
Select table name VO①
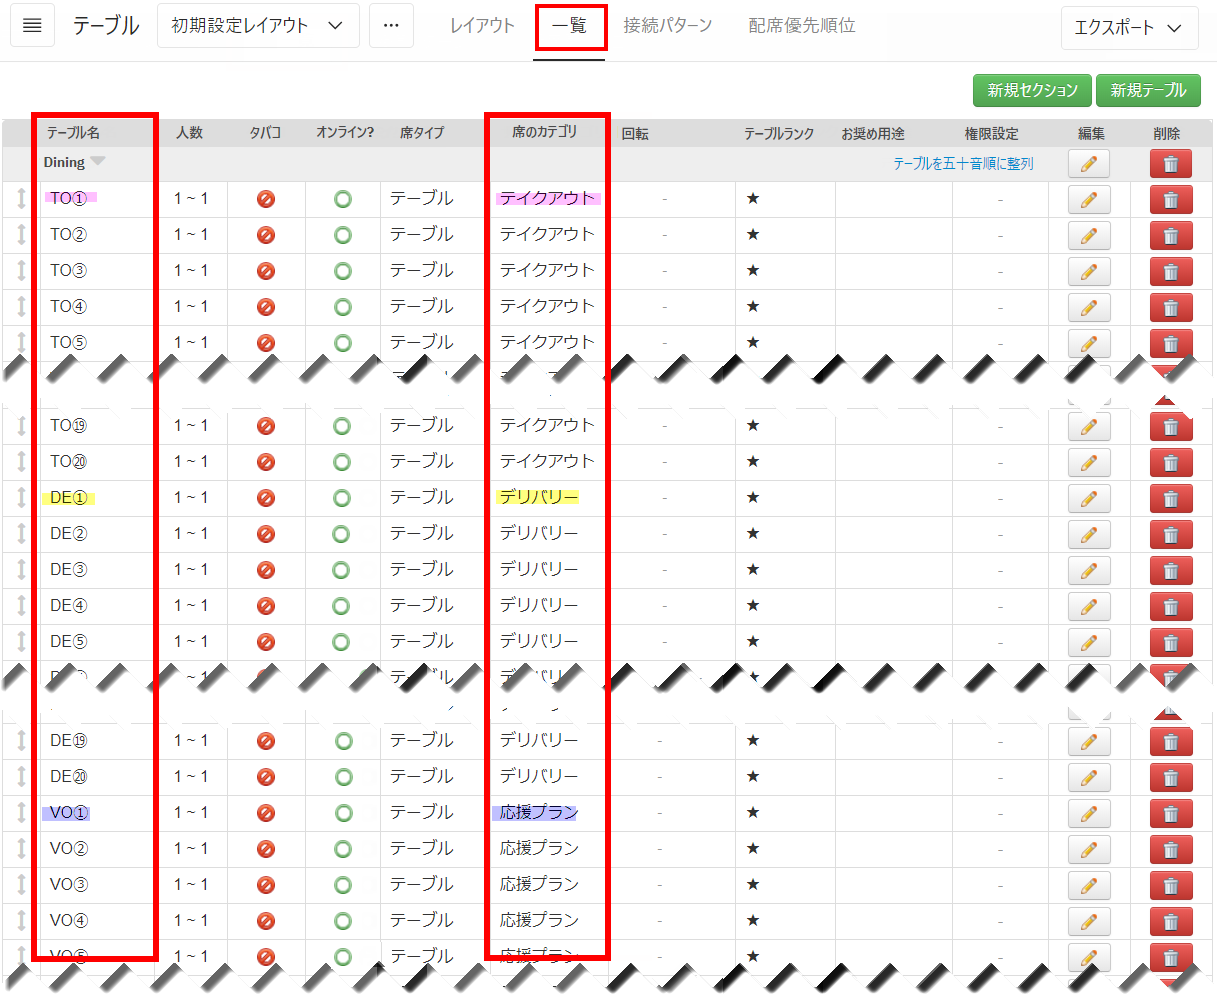(x=69, y=812)
